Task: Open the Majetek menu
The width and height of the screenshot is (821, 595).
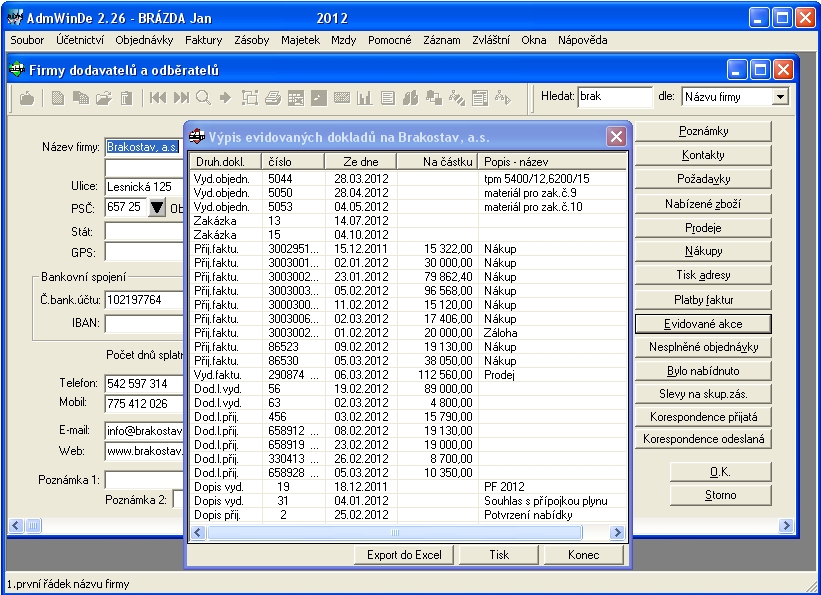Action: [300, 40]
